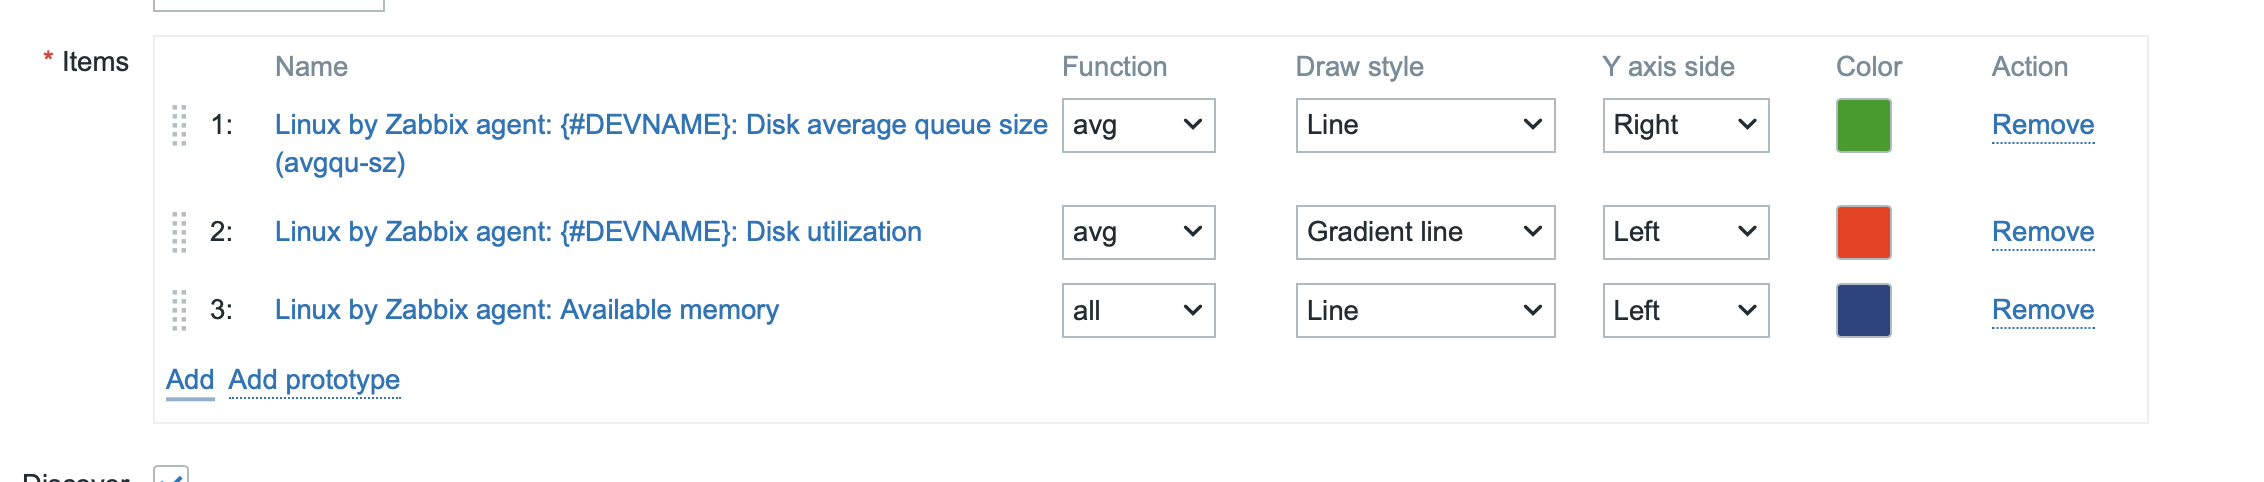Grab the drag handle for item 3
This screenshot has width=2264, height=482.
point(180,310)
